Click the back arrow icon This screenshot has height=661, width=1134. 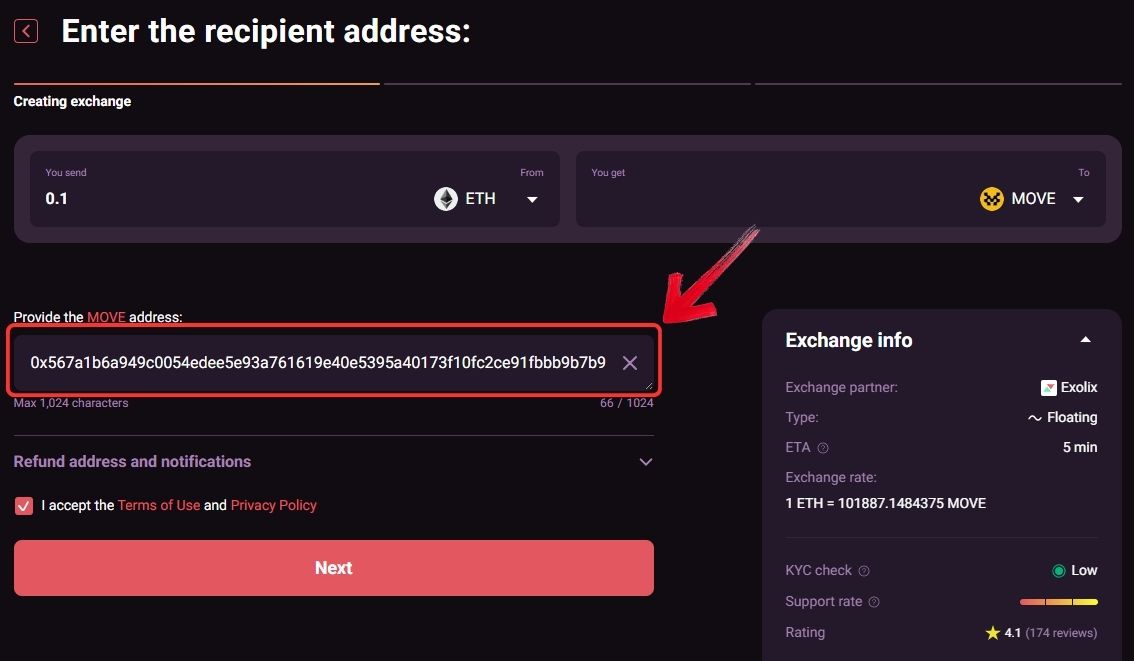tap(26, 31)
